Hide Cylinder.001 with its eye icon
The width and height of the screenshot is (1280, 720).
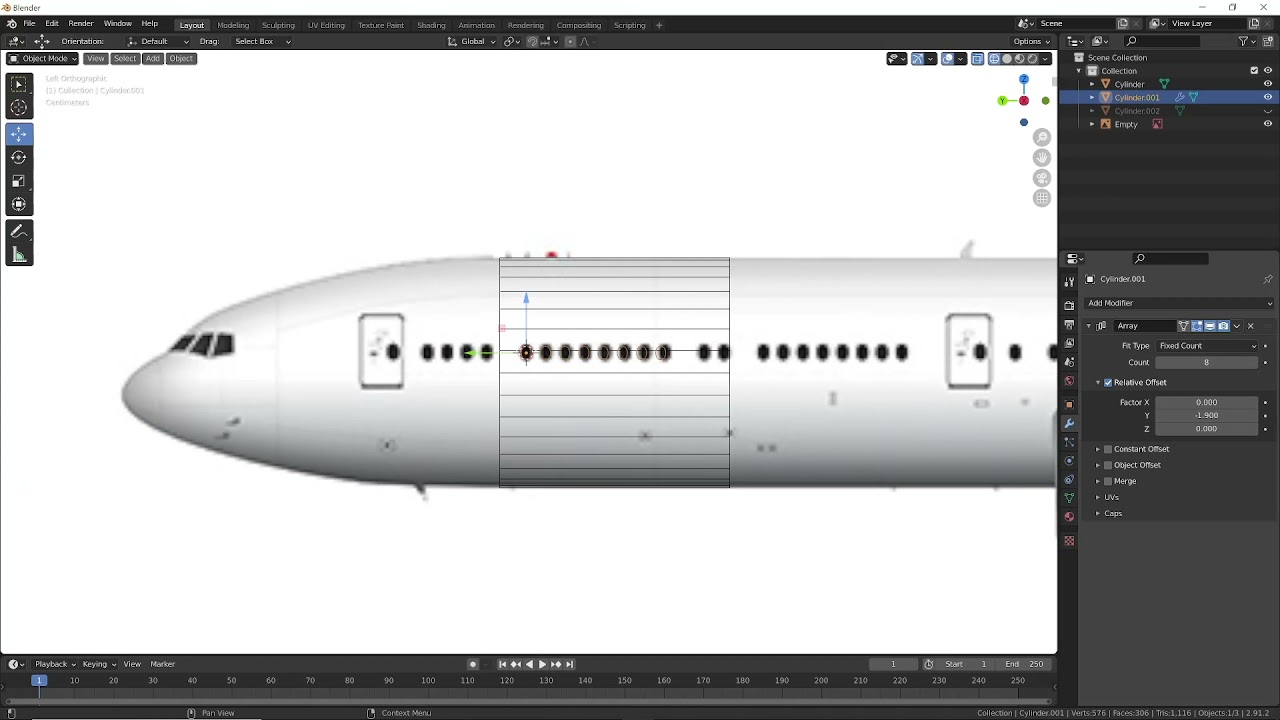(x=1268, y=98)
